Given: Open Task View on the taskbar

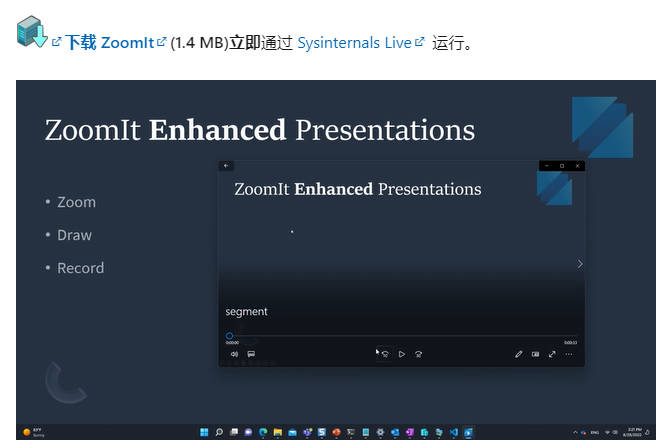Looking at the screenshot, I should coord(234,432).
